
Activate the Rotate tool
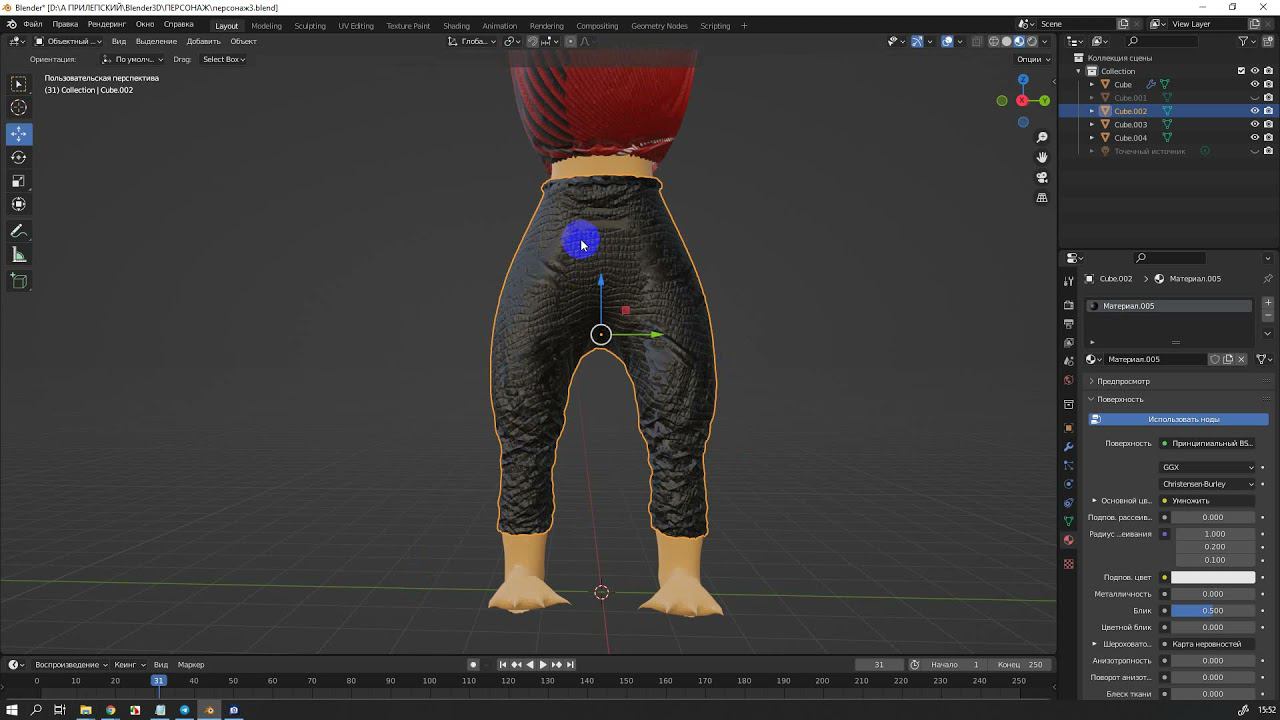click(x=19, y=157)
